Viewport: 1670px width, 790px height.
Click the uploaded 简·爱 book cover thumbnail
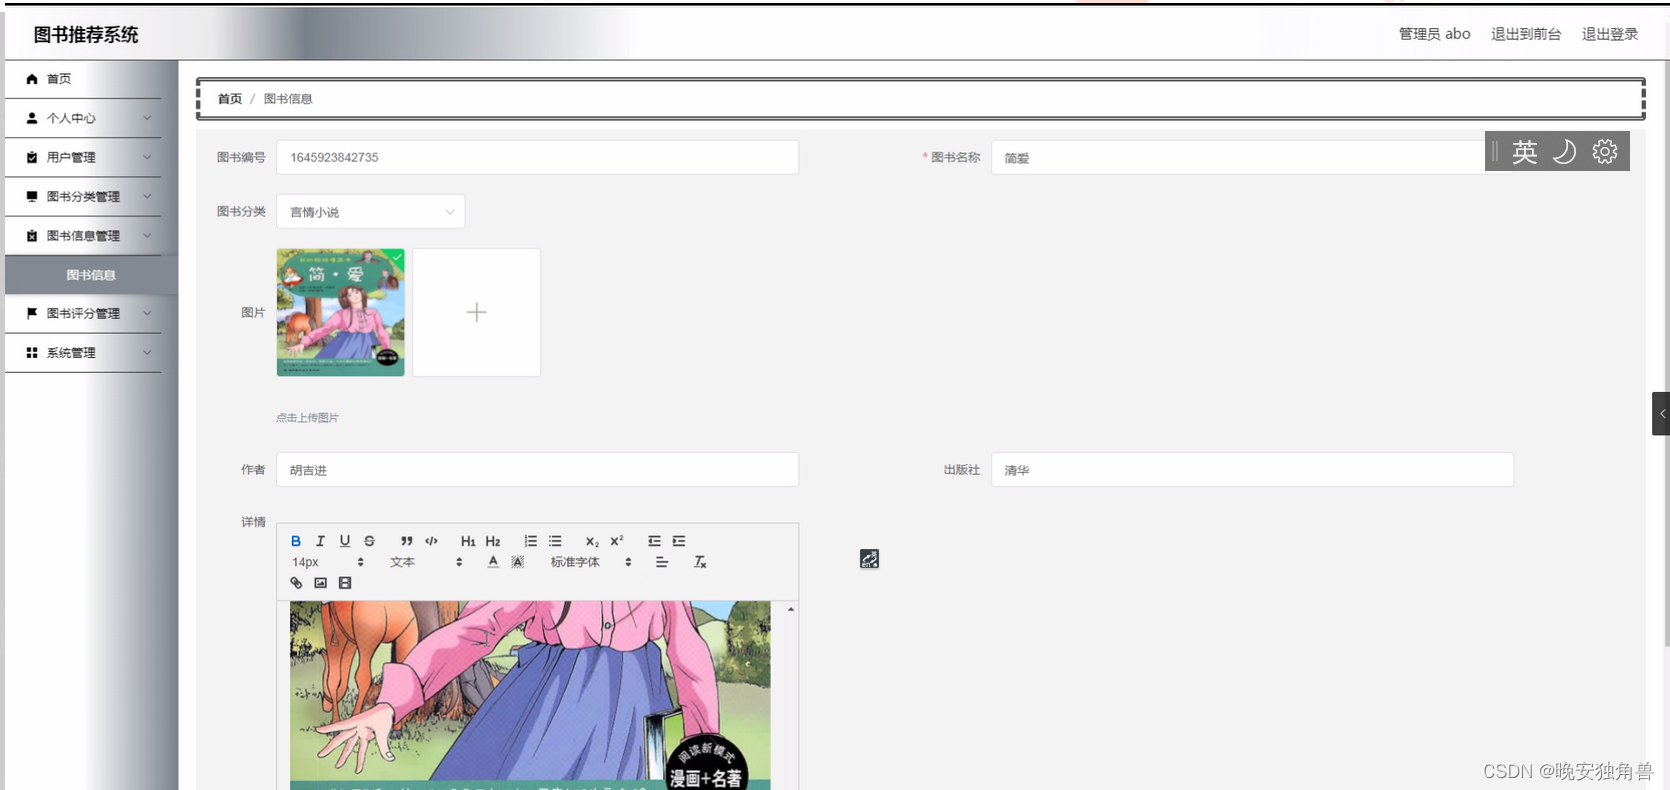(341, 312)
